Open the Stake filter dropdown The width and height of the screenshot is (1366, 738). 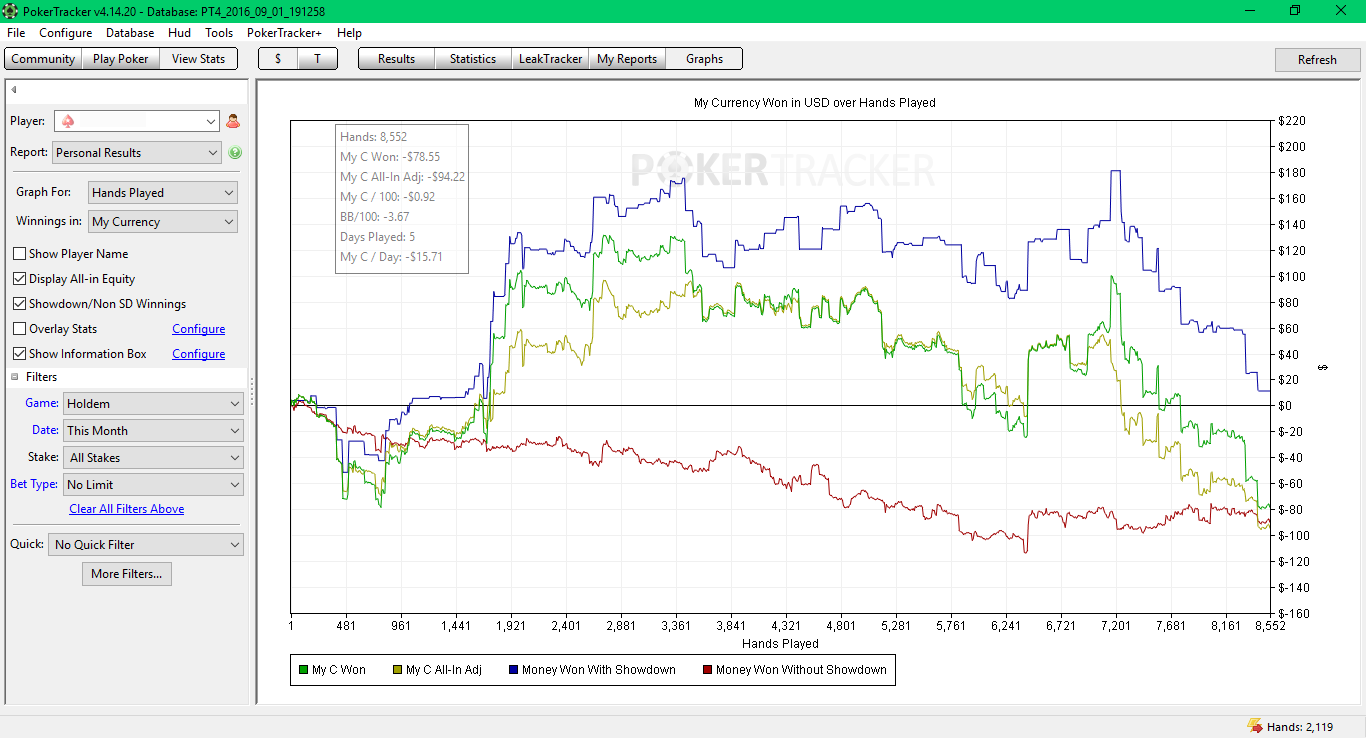(154, 458)
